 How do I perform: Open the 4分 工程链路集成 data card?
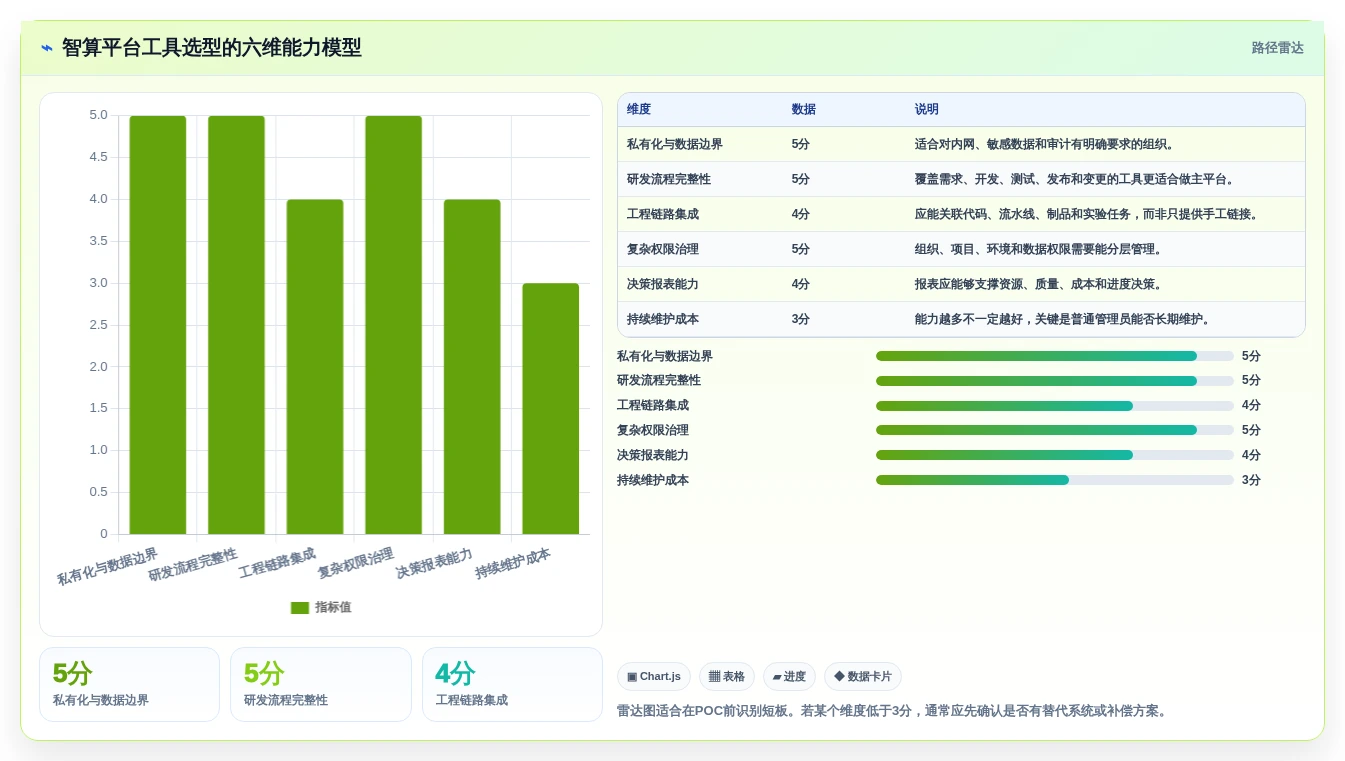pos(512,684)
